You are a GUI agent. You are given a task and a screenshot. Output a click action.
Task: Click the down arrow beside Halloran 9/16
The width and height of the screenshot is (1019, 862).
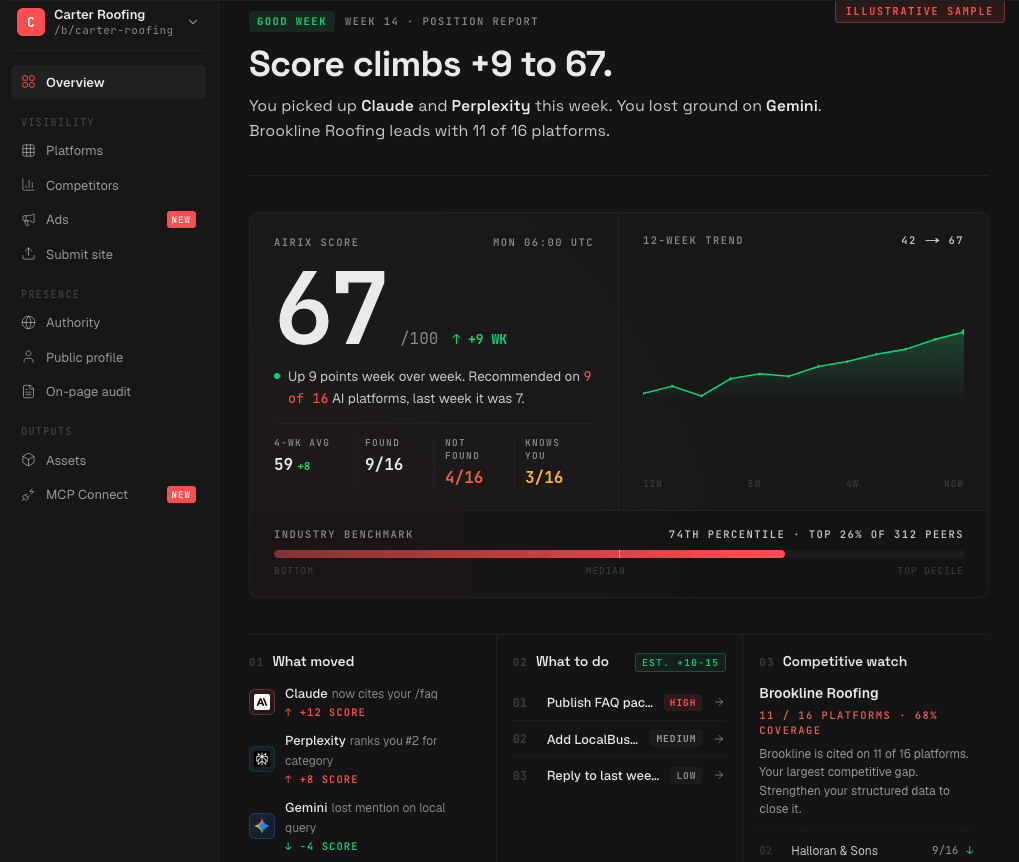pos(970,850)
